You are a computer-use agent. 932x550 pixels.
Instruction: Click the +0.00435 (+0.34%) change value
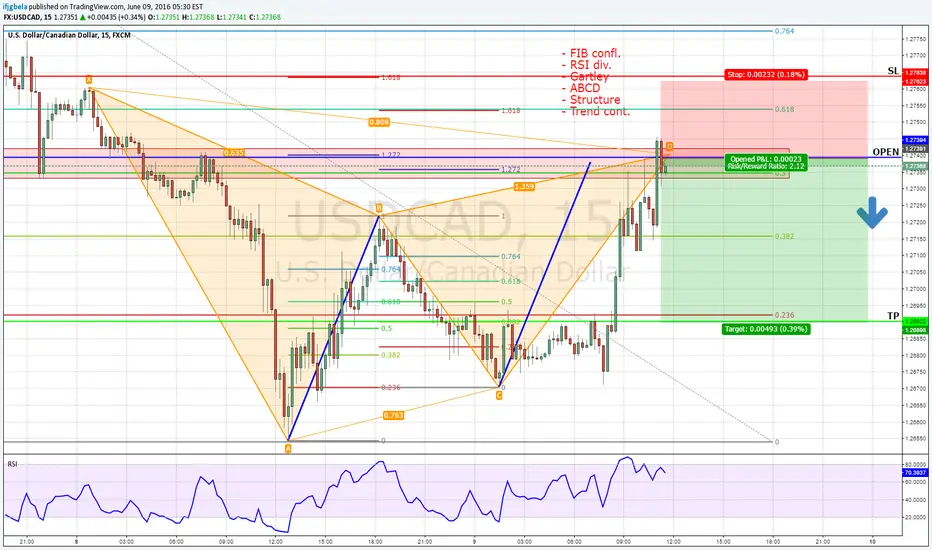[x=114, y=17]
